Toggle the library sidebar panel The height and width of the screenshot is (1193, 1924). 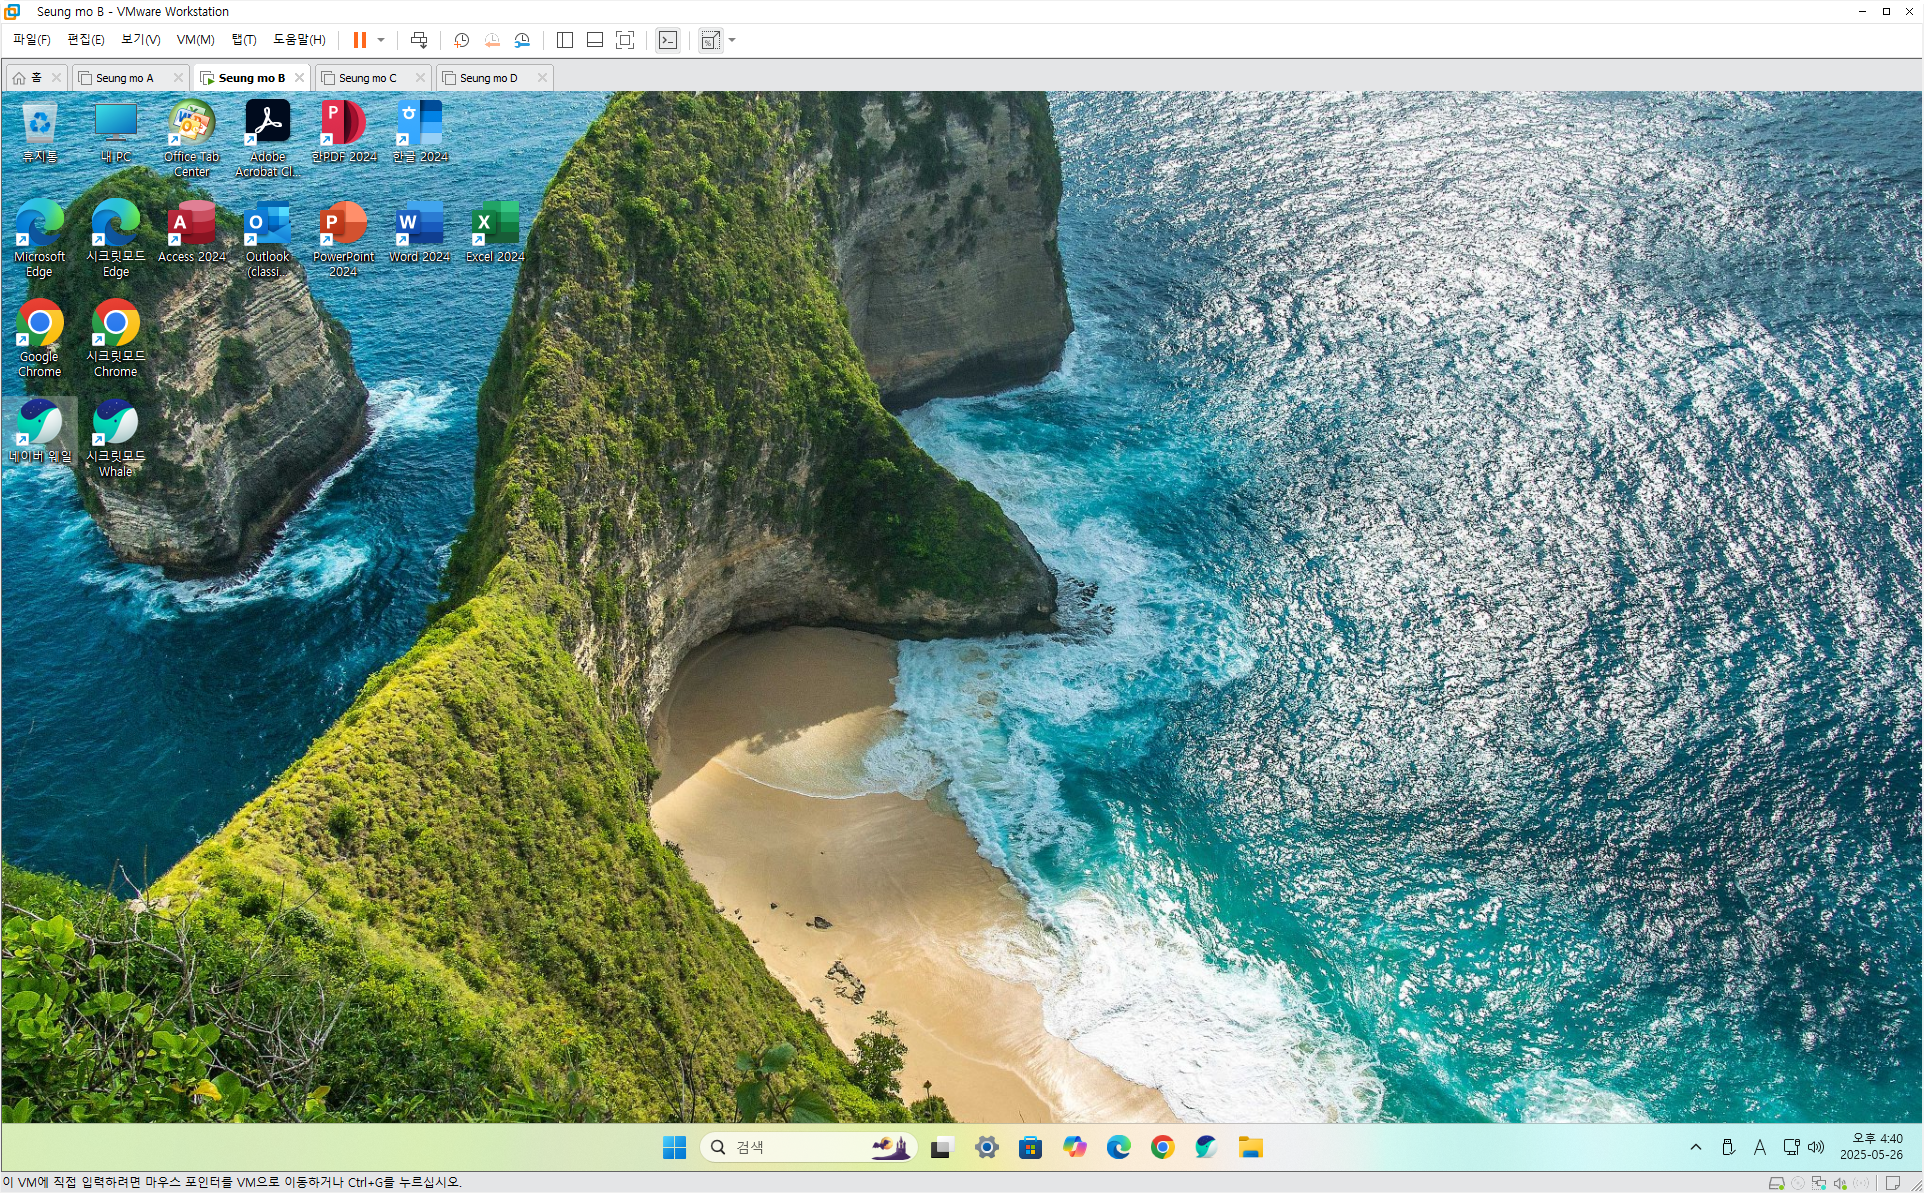tap(565, 40)
